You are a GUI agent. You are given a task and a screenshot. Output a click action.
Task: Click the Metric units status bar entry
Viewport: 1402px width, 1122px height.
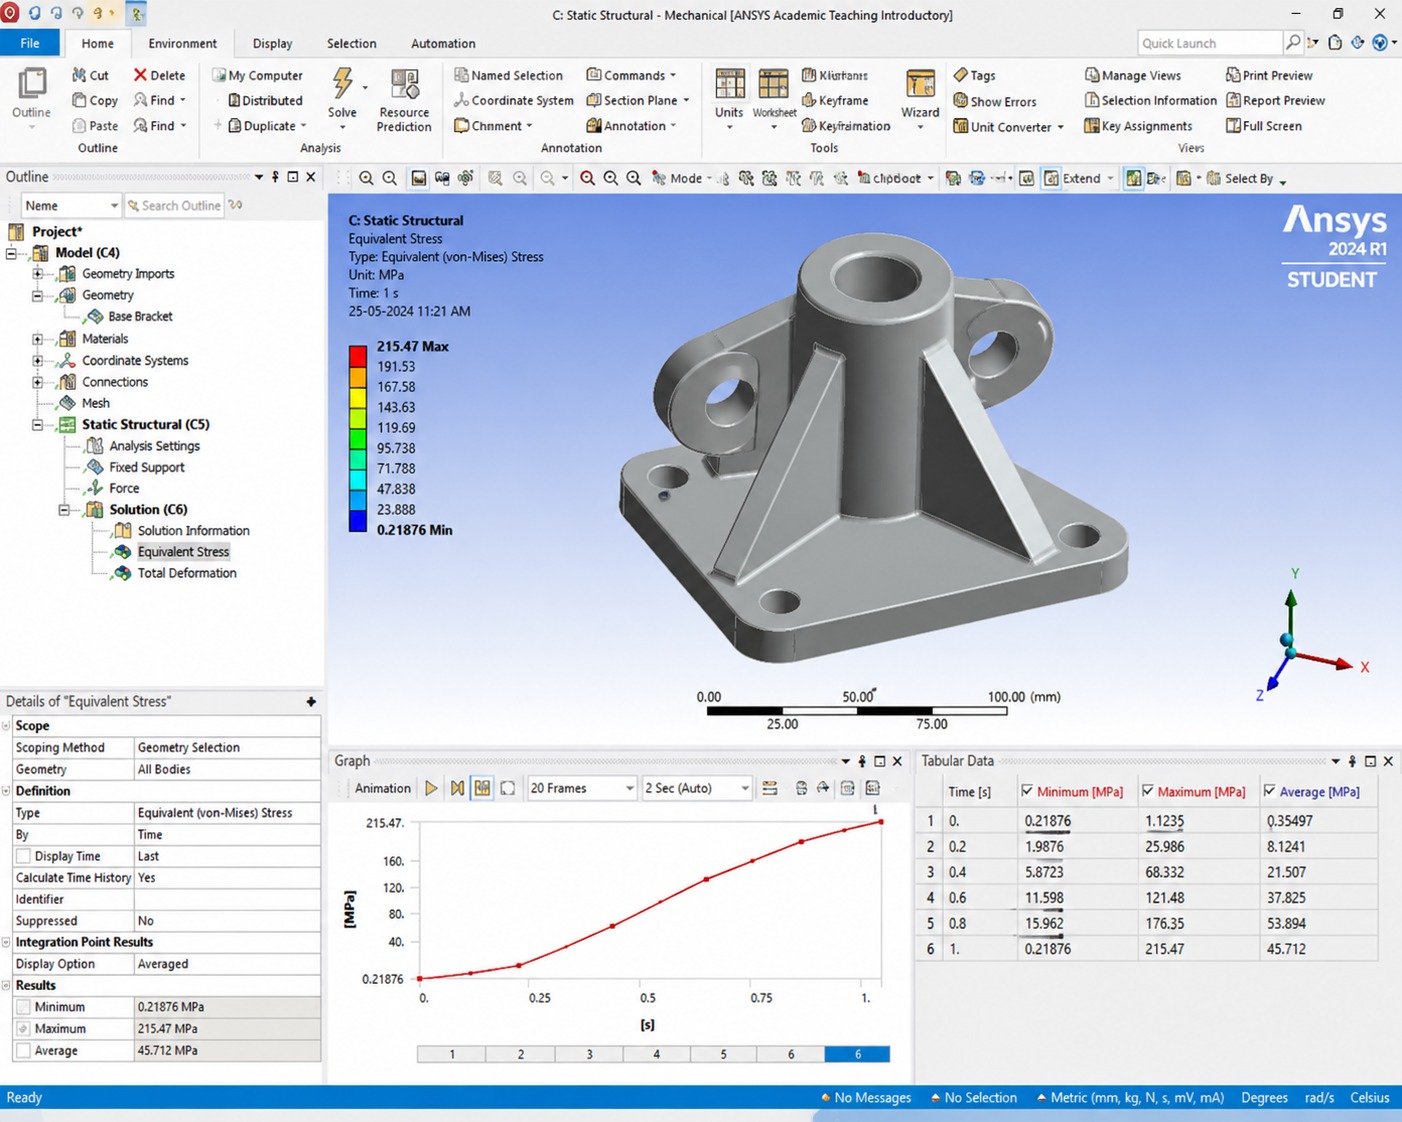pos(1130,1098)
